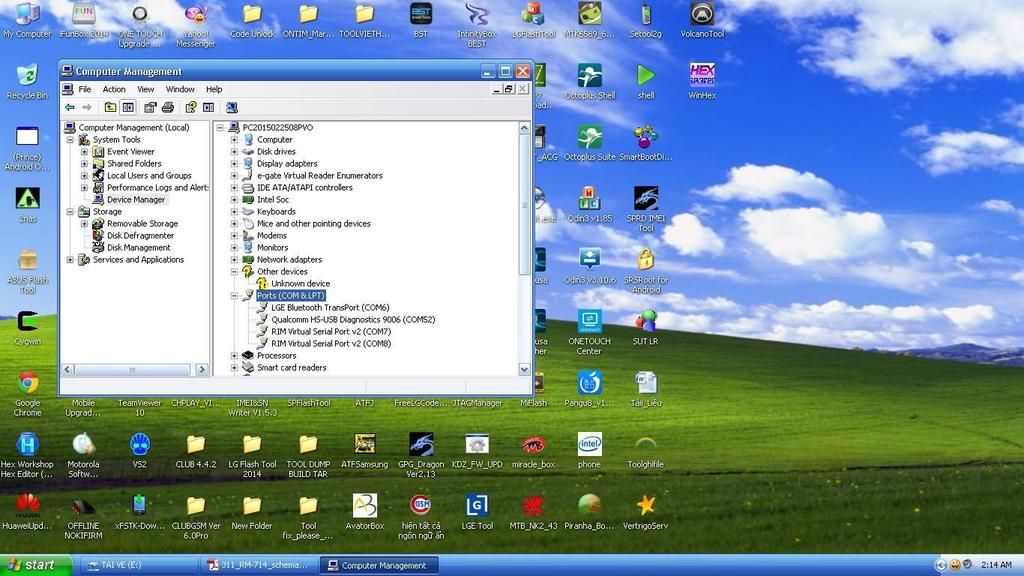The width and height of the screenshot is (1024, 576).
Task: Open the Piranha_Bo... desktop icon
Action: [590, 511]
